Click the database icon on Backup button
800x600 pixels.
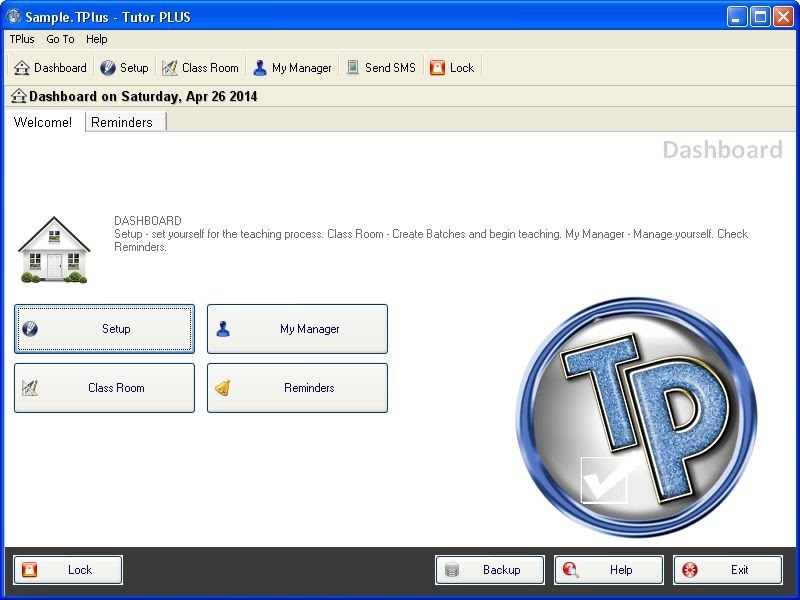pos(452,570)
